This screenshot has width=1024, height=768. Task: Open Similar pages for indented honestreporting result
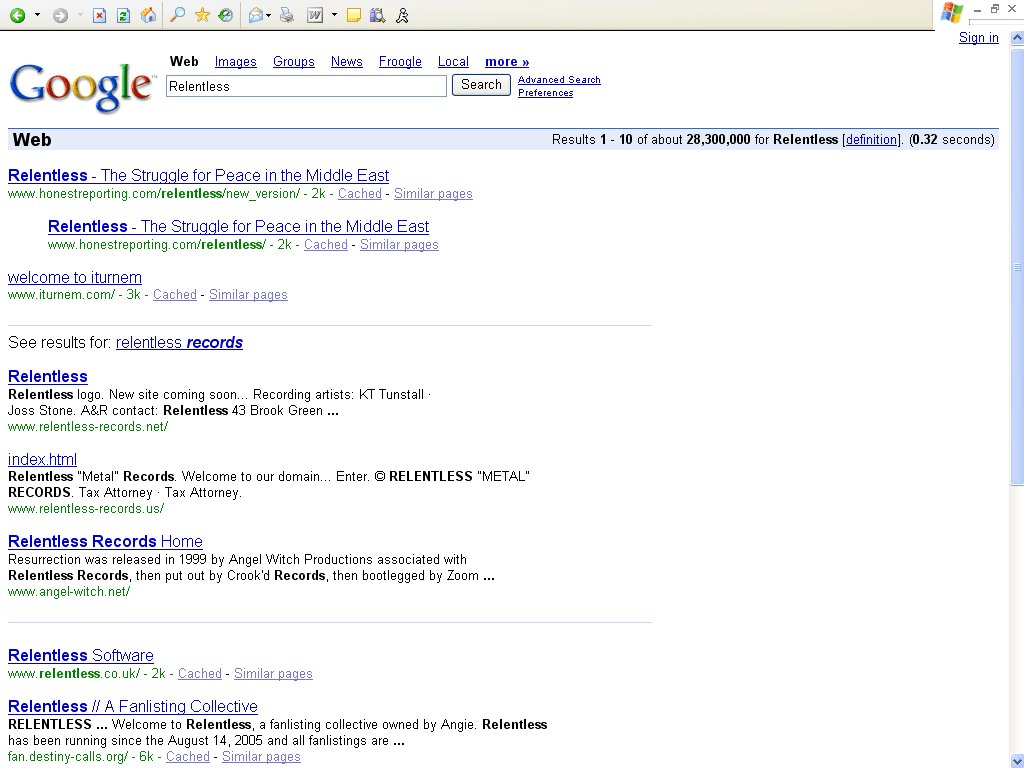click(399, 245)
